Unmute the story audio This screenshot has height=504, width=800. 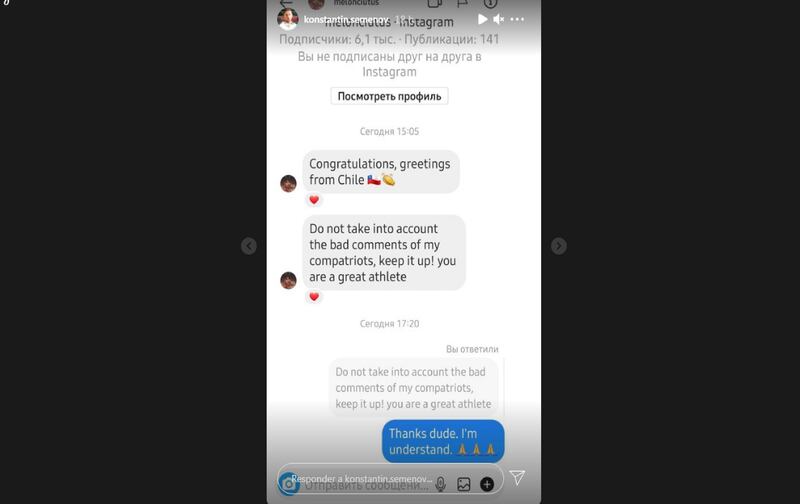click(498, 19)
